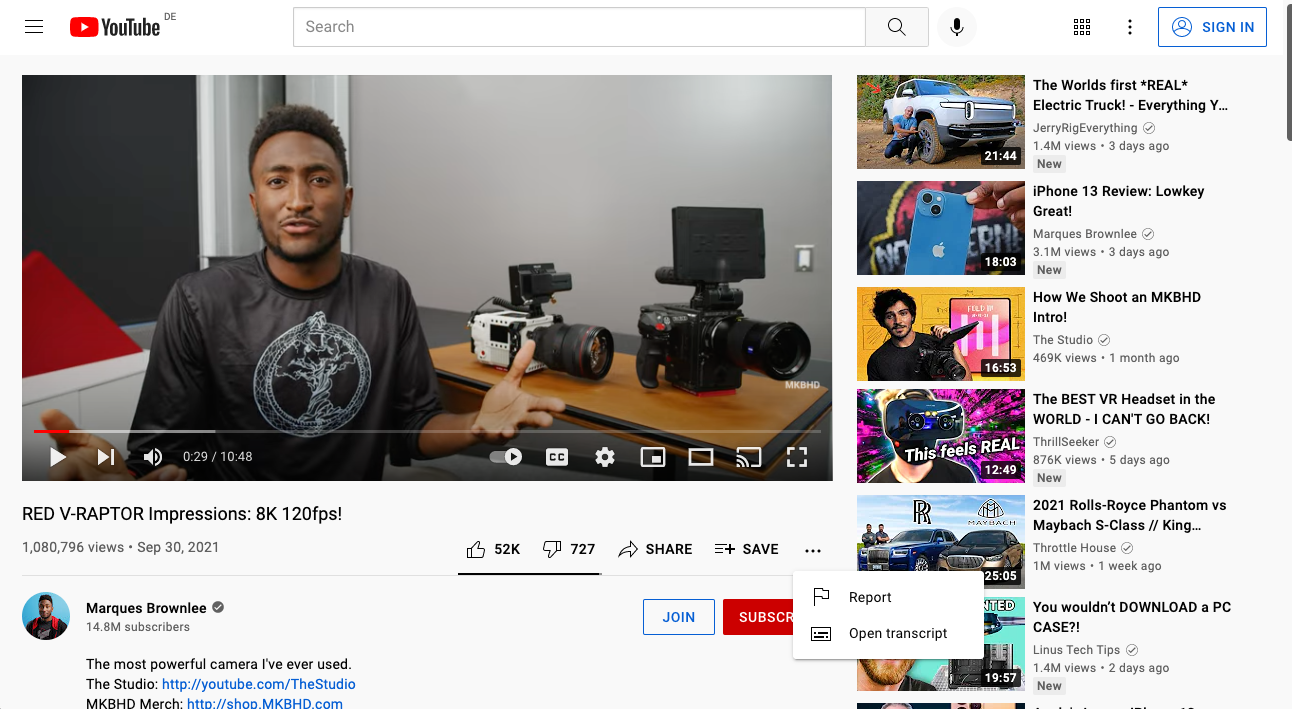Viewport: 1292px width, 709px height.
Task: Open the Electric Truck video thumbnail
Action: (941, 122)
